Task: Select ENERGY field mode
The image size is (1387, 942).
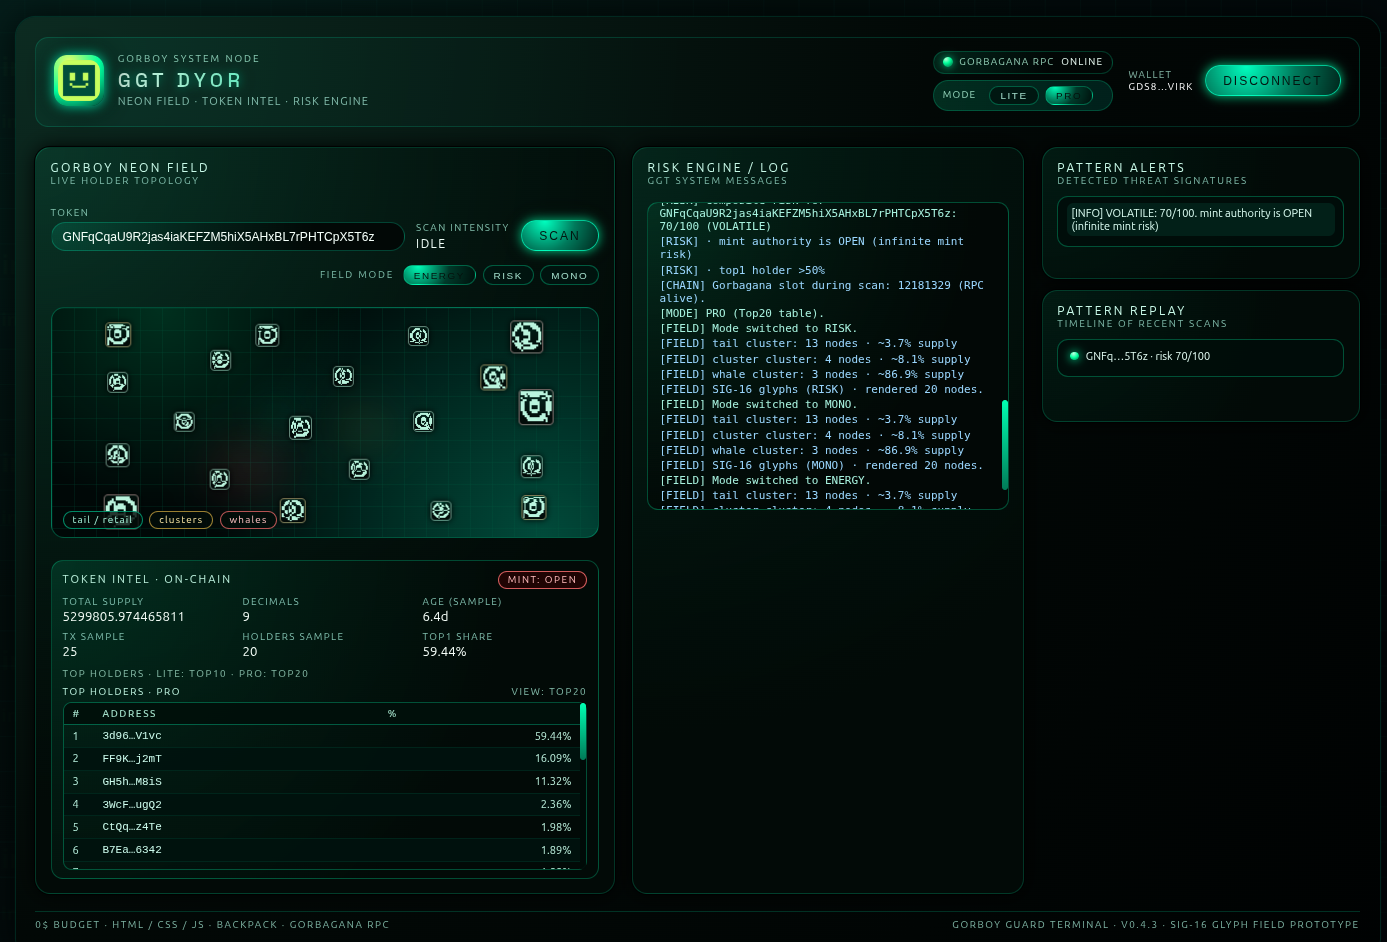Action: 439,276
